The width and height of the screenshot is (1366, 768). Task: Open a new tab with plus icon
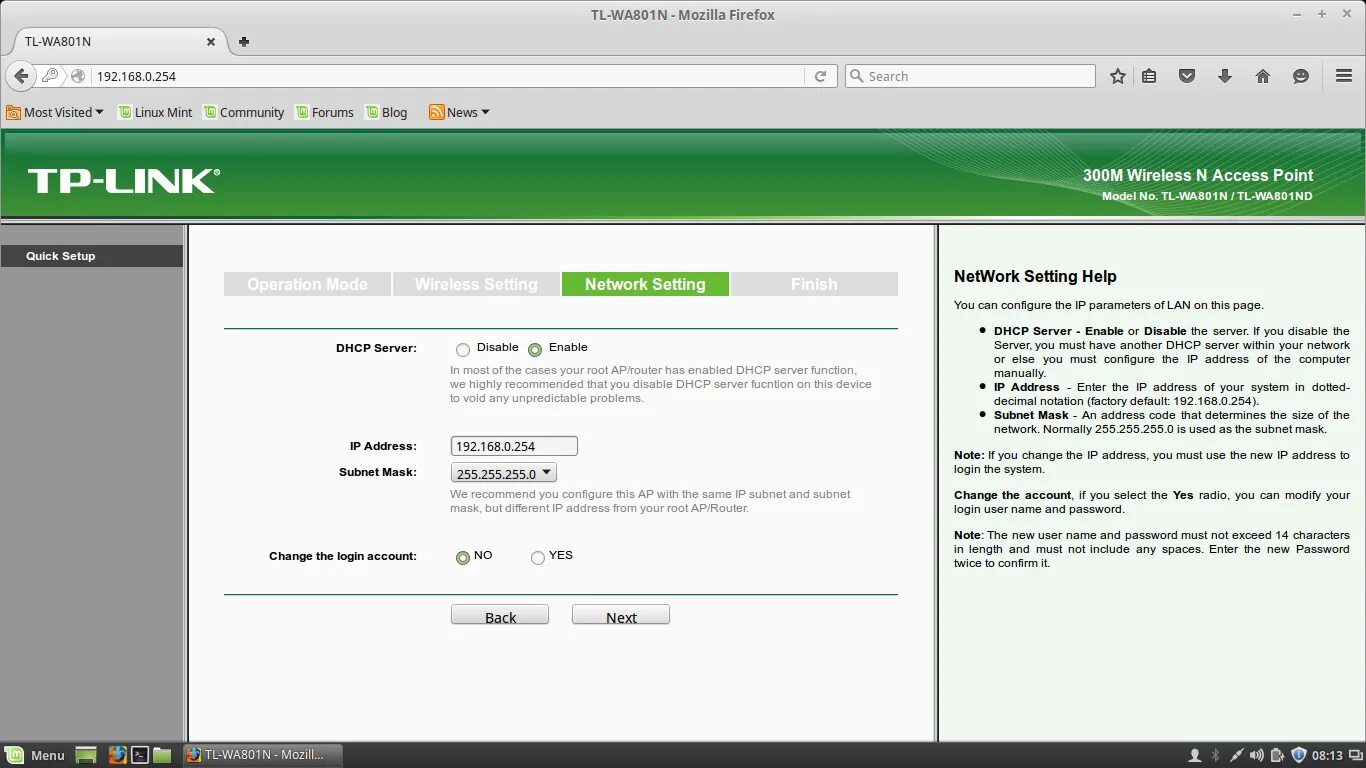[244, 42]
